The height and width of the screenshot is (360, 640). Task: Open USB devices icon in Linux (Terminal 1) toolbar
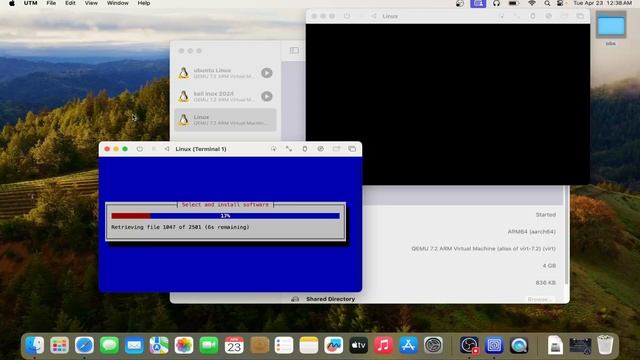[x=304, y=149]
